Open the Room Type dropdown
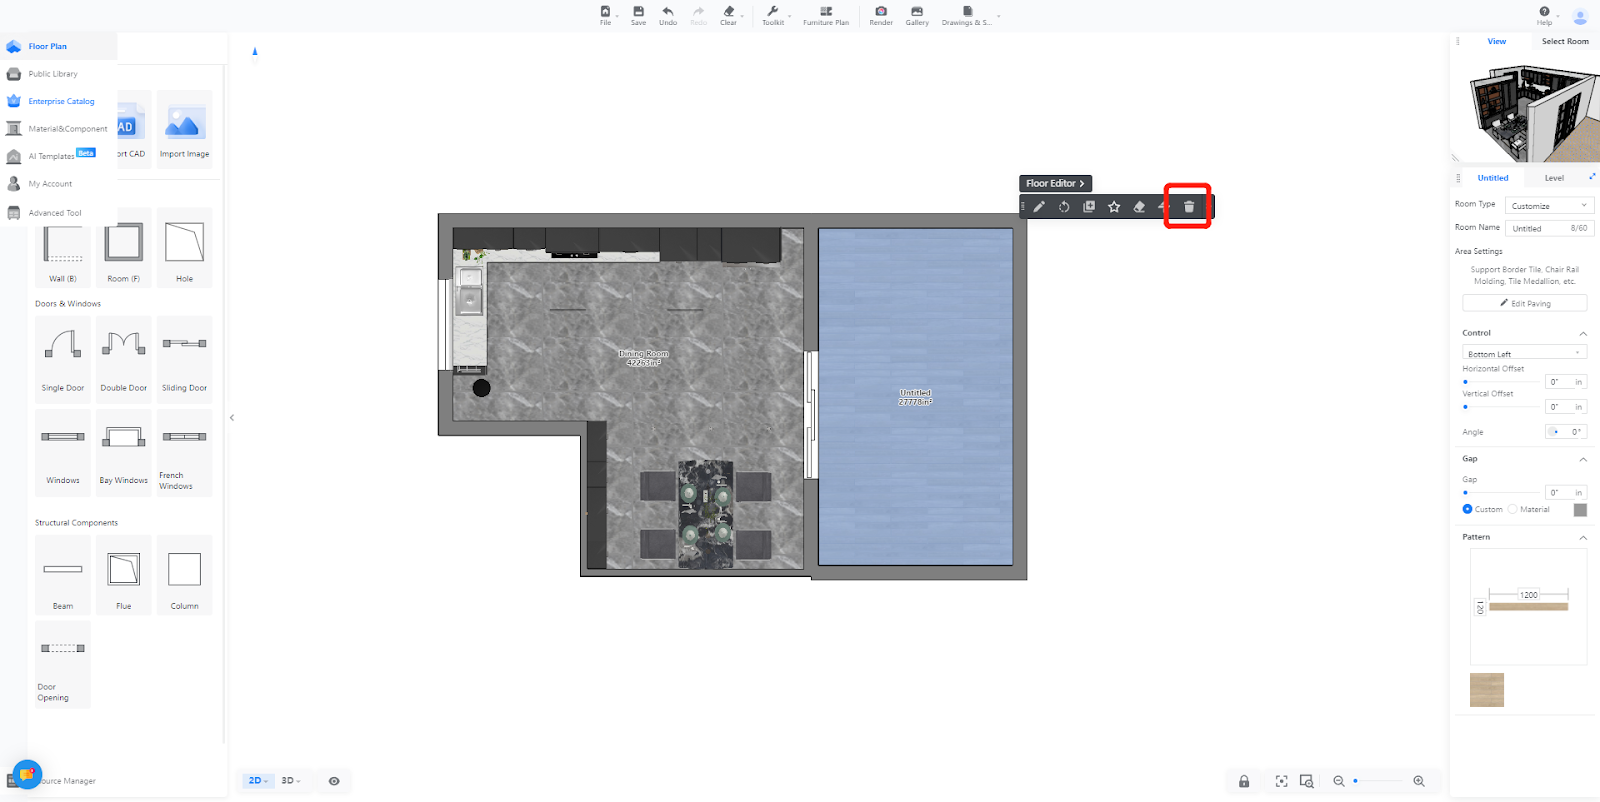The height and width of the screenshot is (802, 1600). tap(1549, 205)
